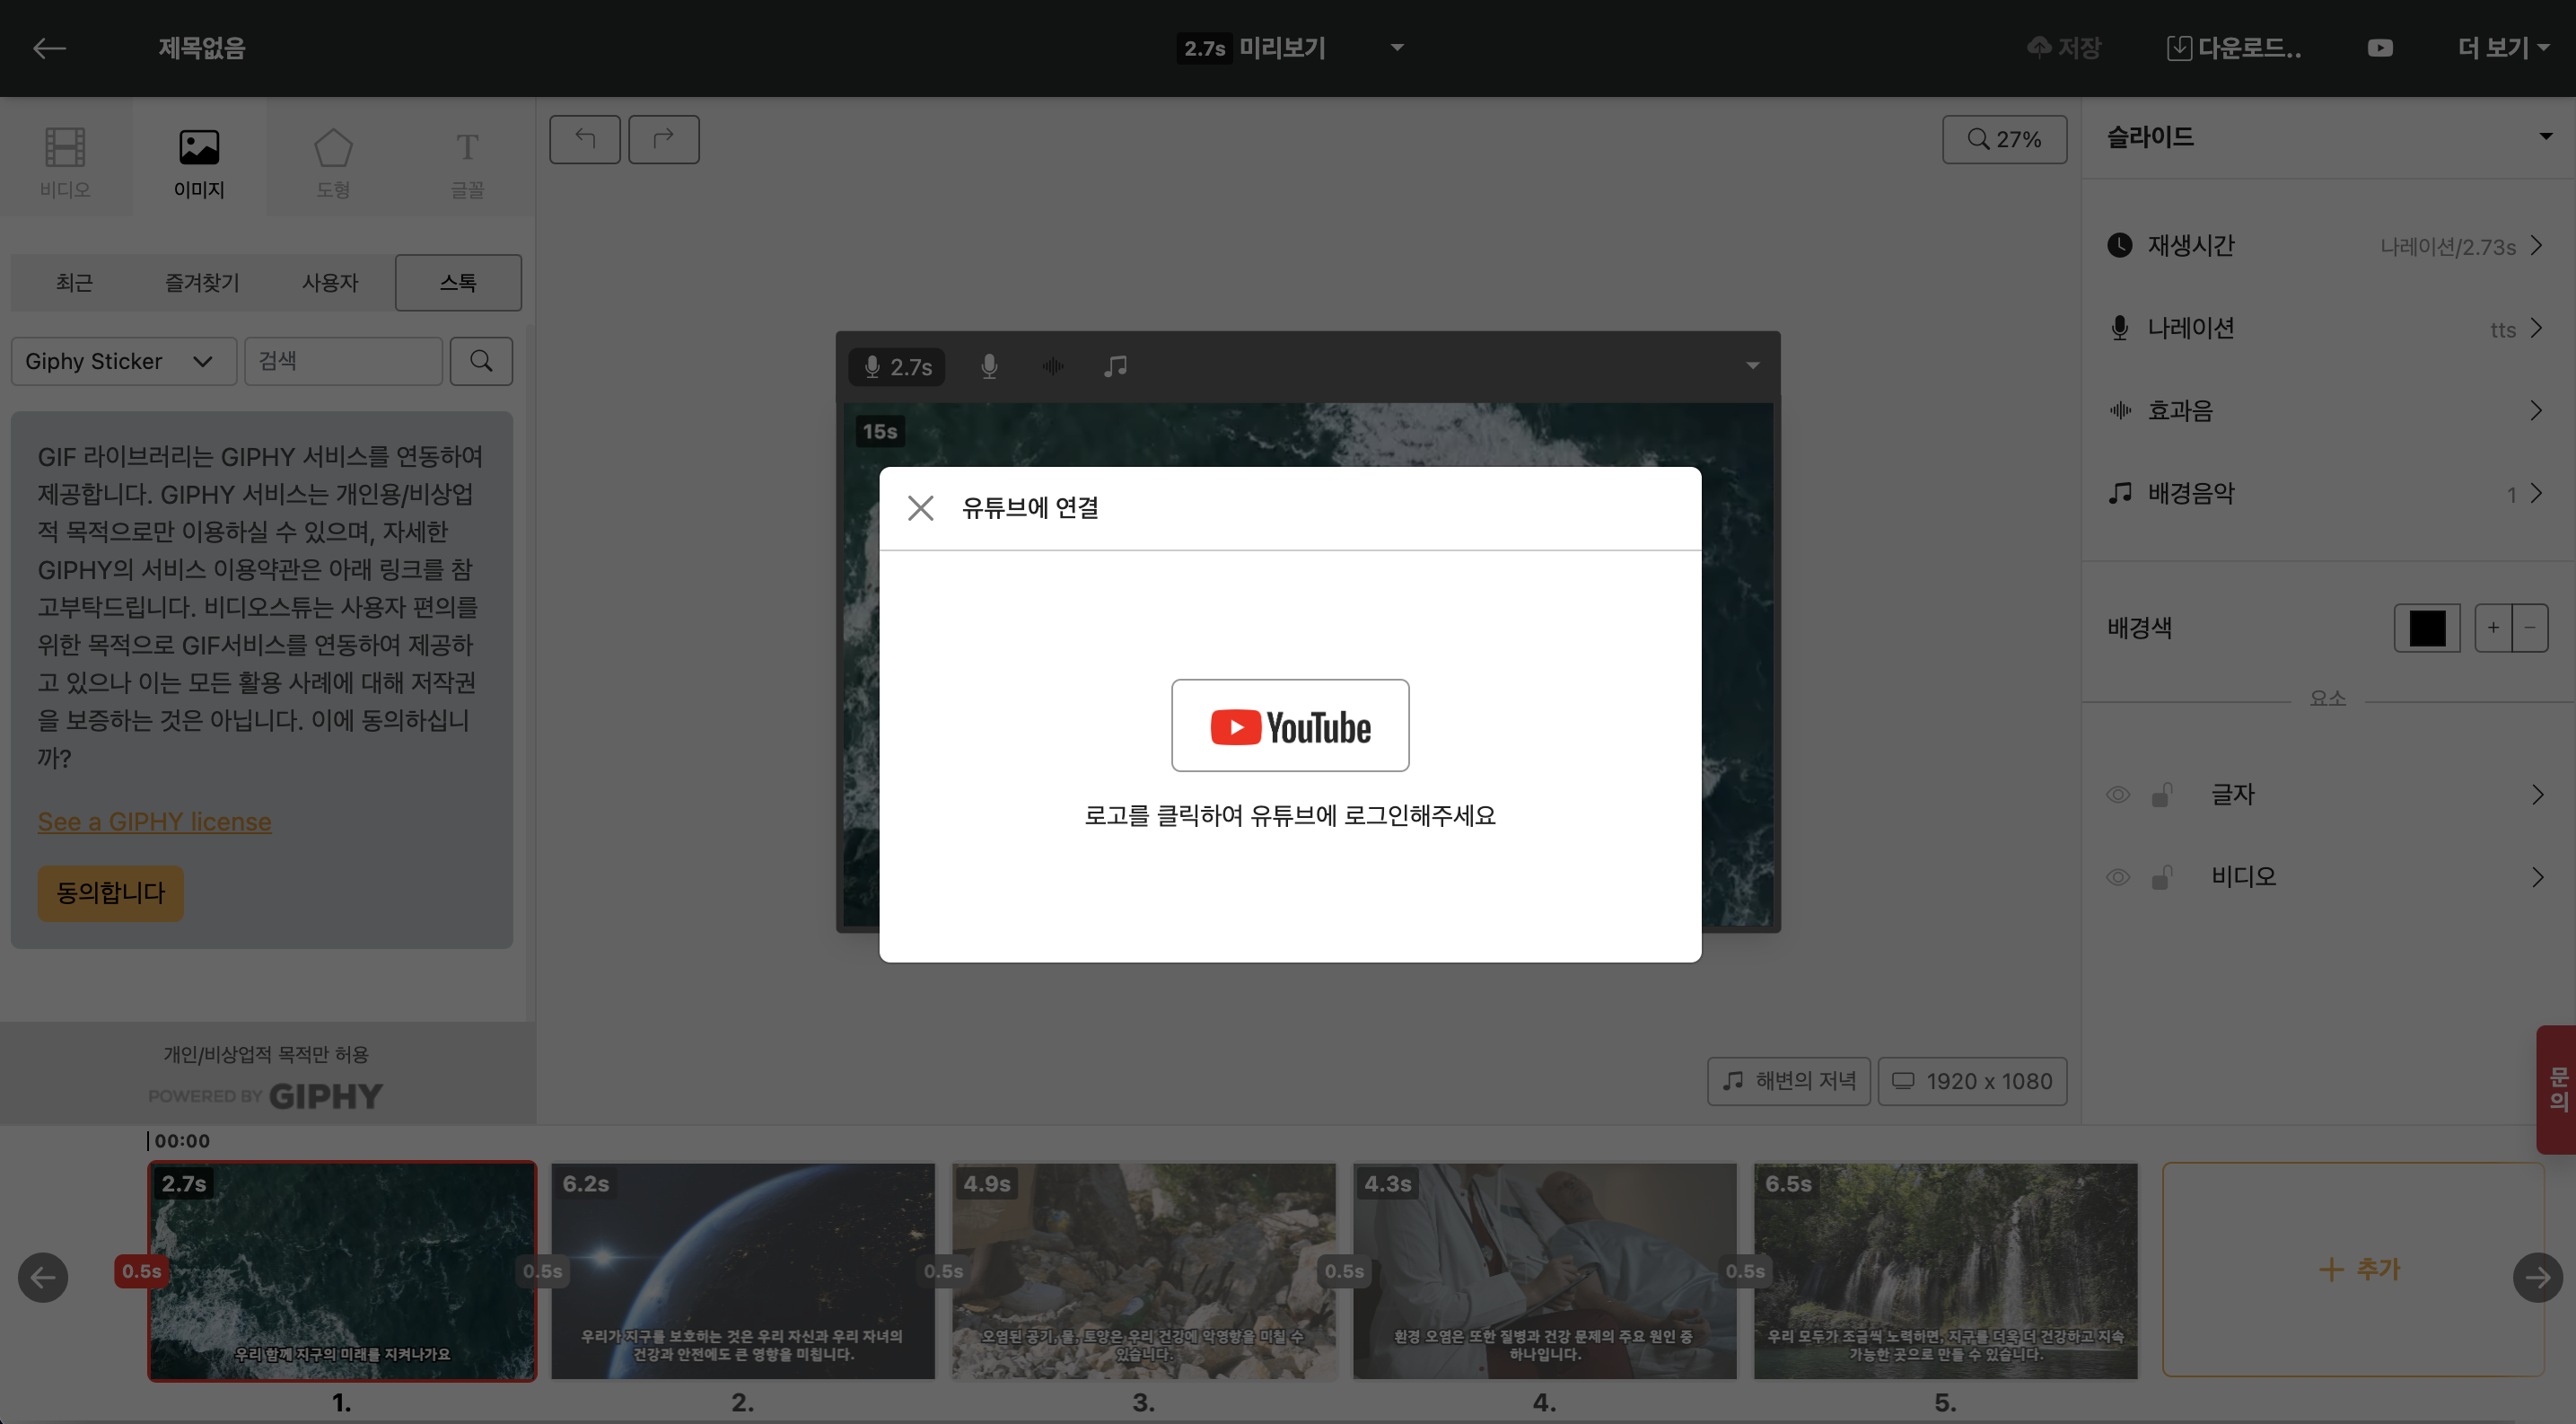Select slide 5 waterfall thumbnail
The image size is (2576, 1424).
point(1946,1270)
